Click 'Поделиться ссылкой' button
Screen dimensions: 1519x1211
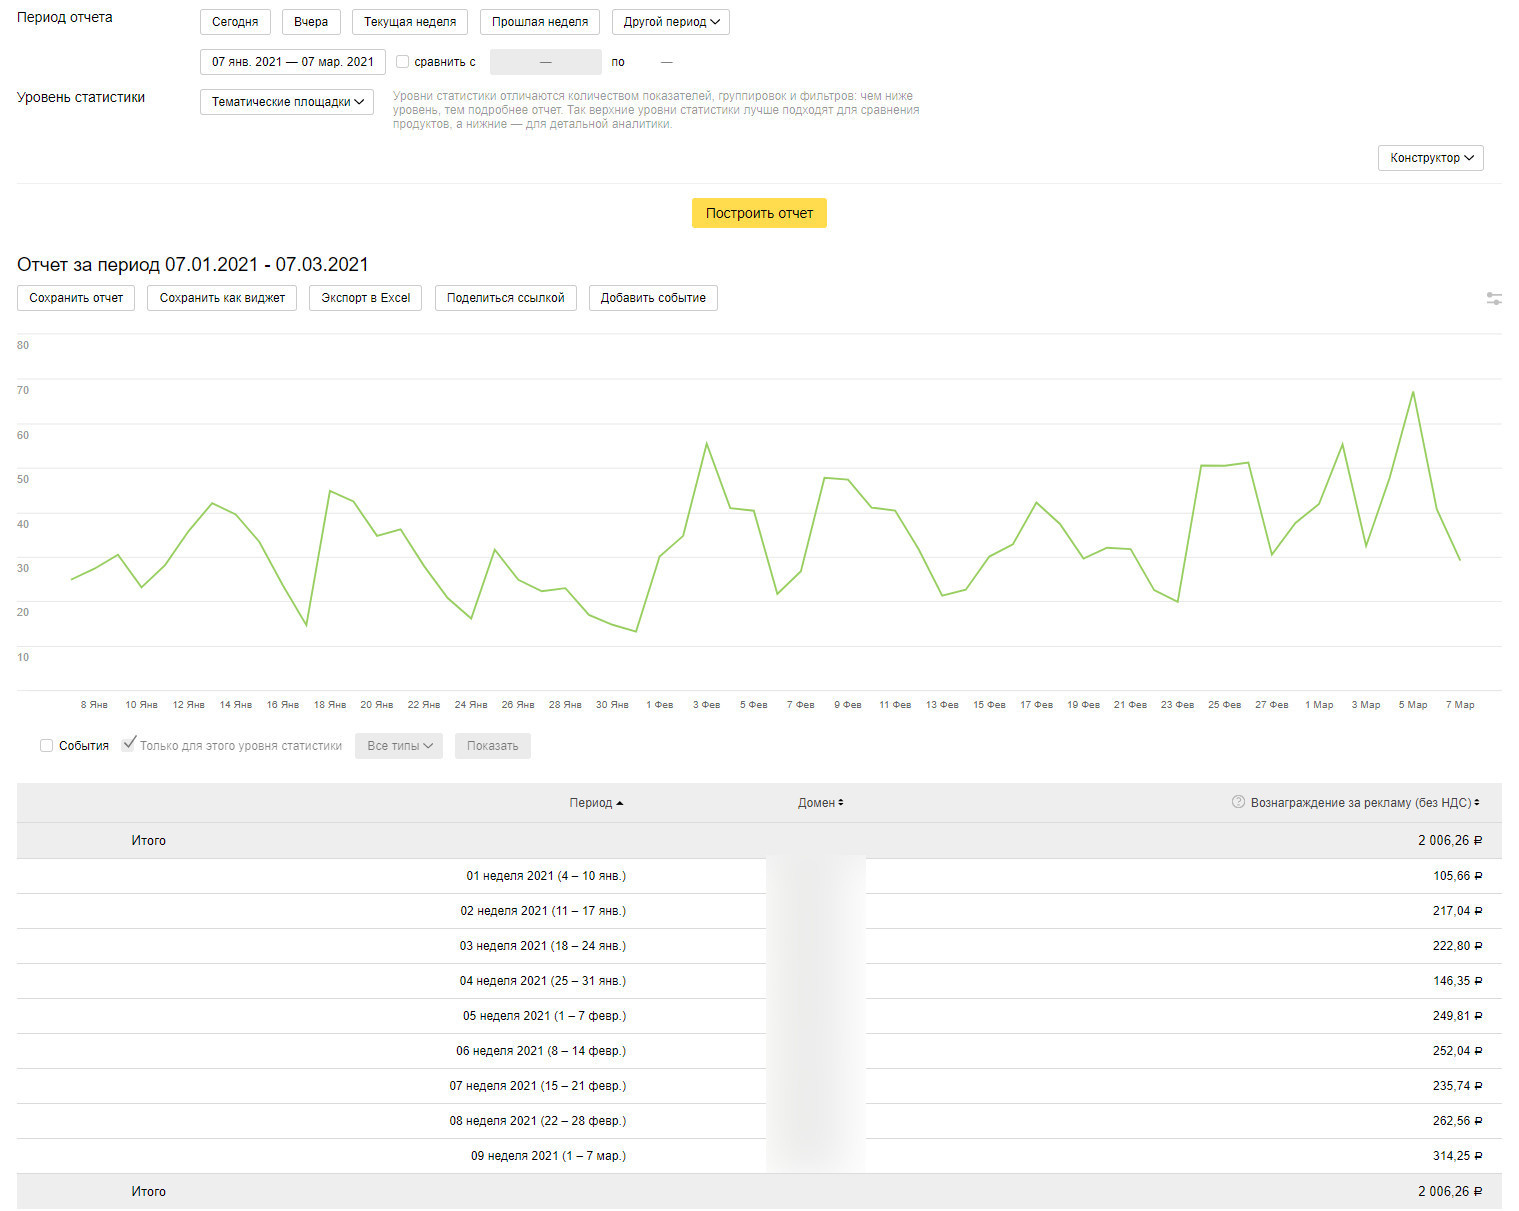tap(505, 298)
